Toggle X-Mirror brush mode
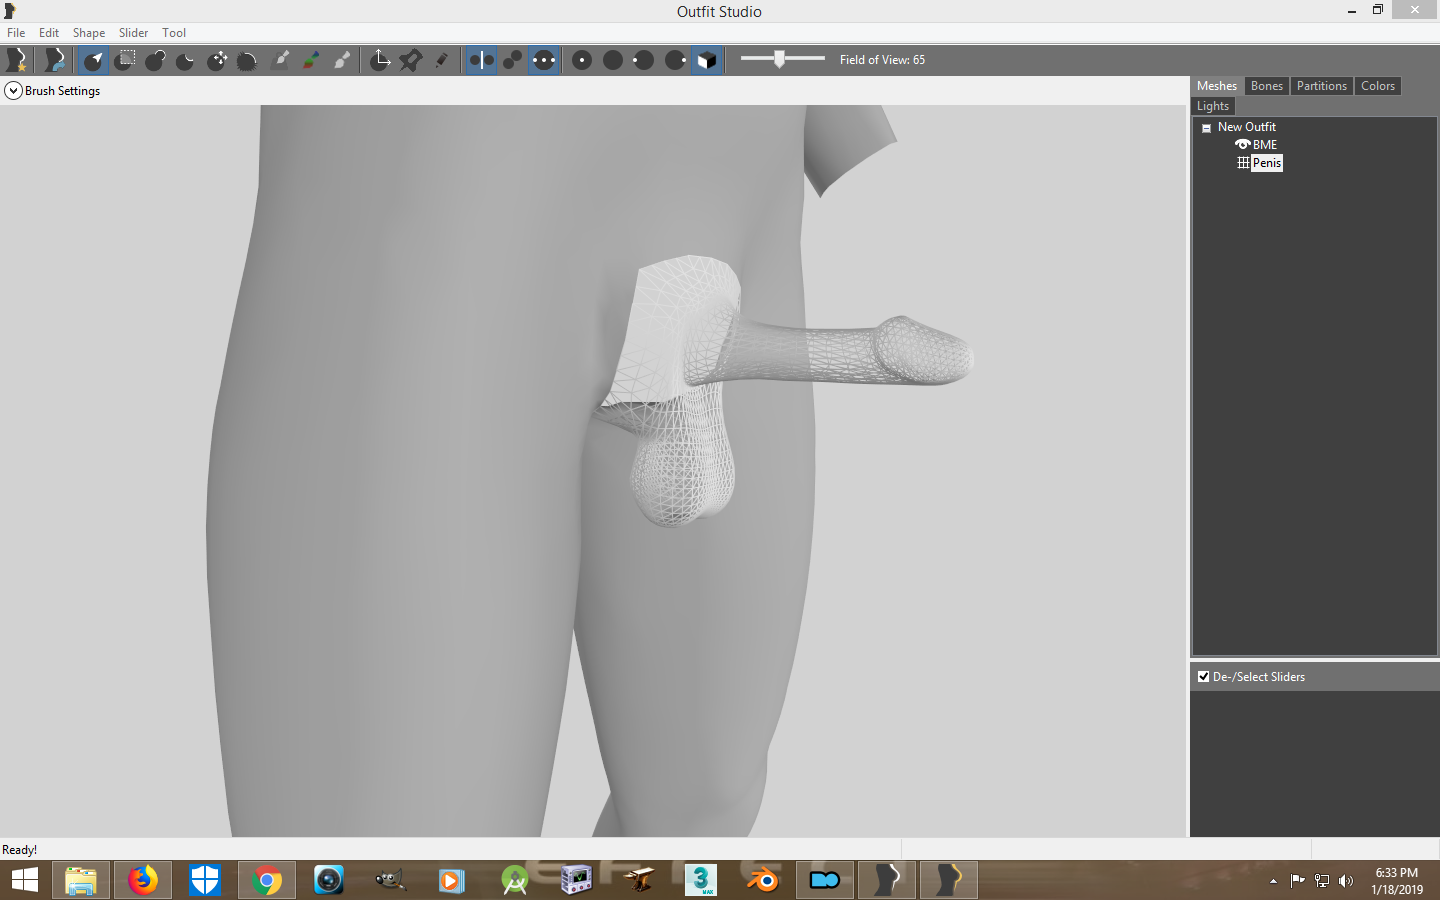This screenshot has height=900, width=1440. (481, 60)
